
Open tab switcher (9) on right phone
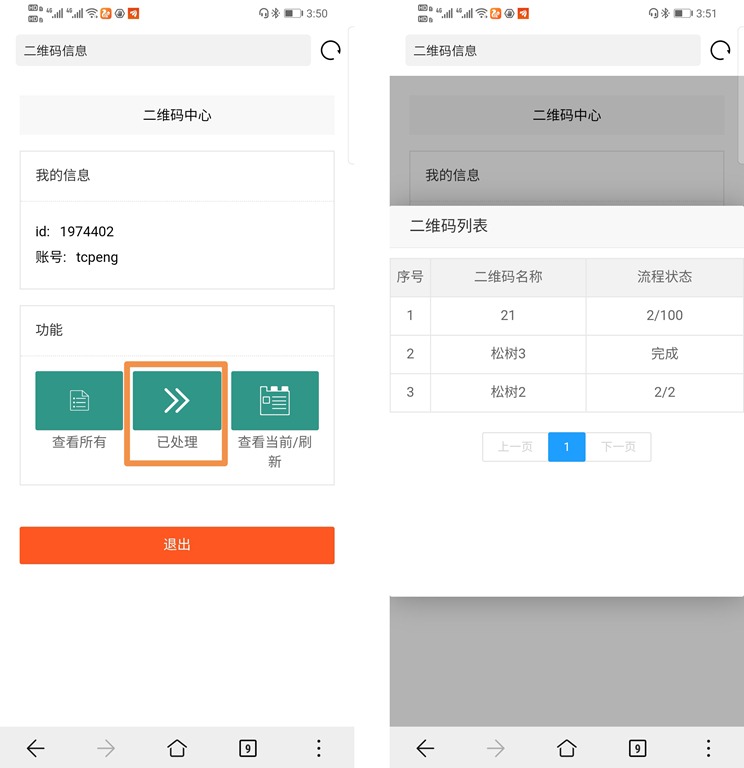pyautogui.click(x=637, y=748)
